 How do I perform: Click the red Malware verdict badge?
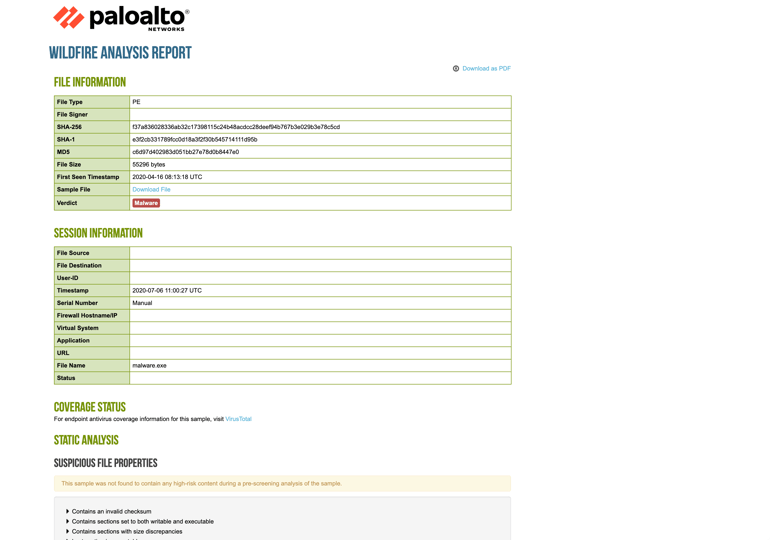pyautogui.click(x=146, y=203)
